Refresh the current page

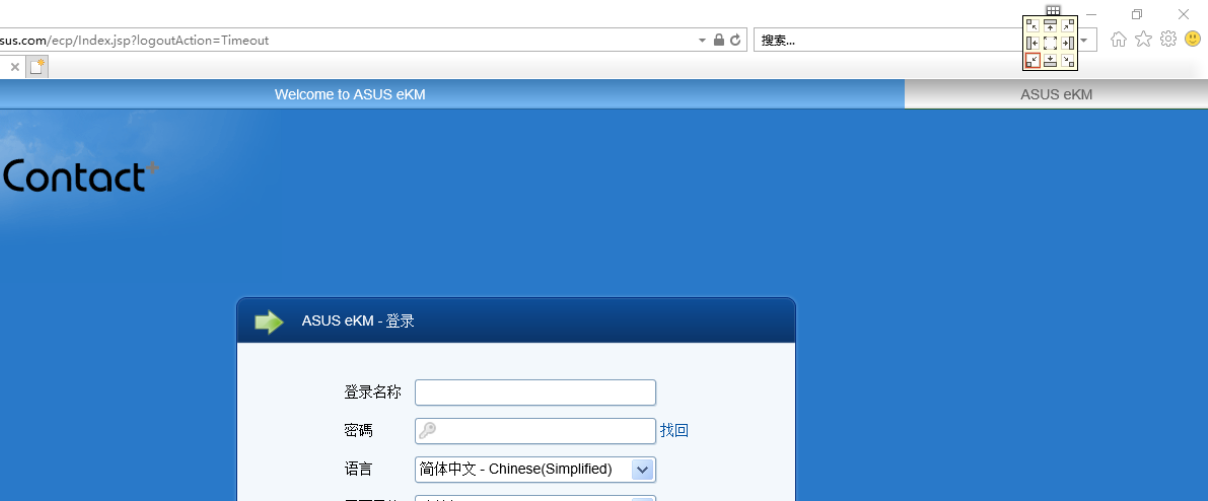(x=735, y=40)
